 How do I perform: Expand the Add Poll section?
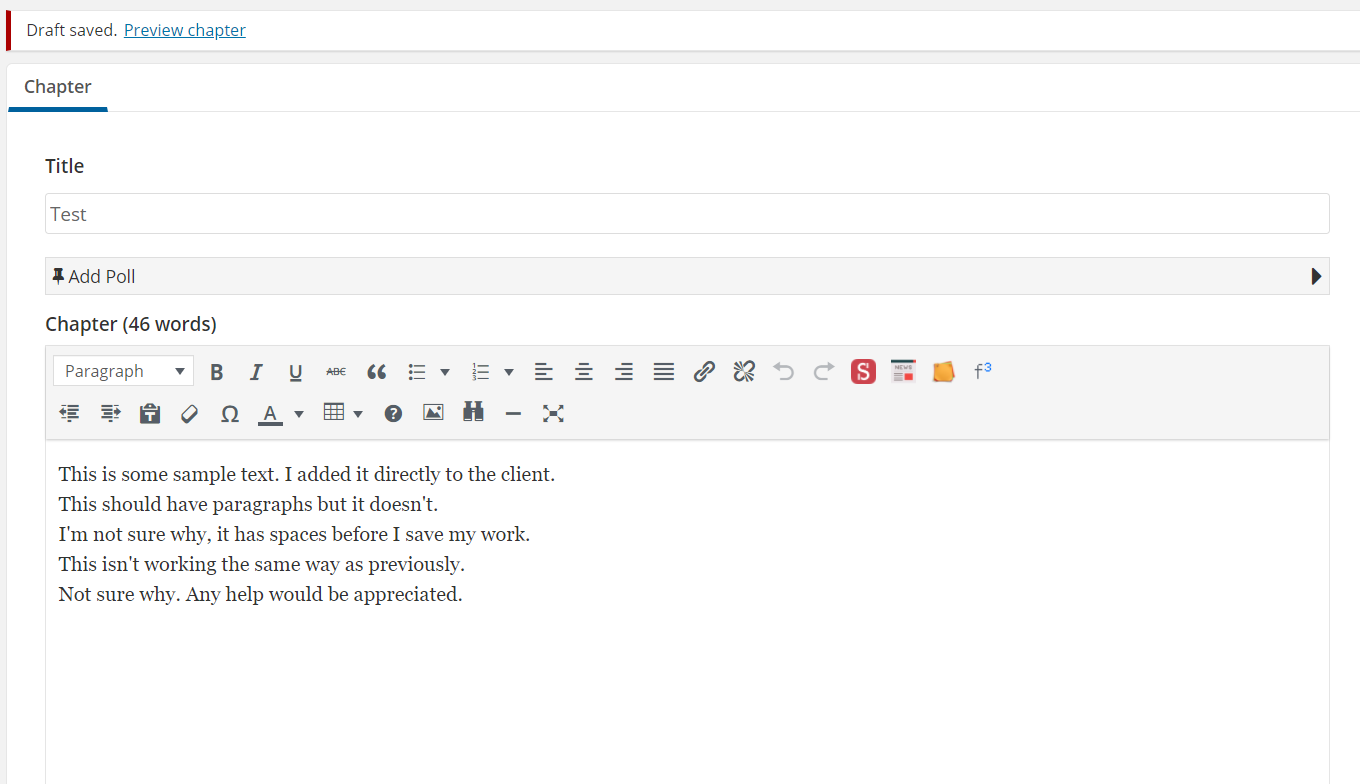pyautogui.click(x=1316, y=276)
